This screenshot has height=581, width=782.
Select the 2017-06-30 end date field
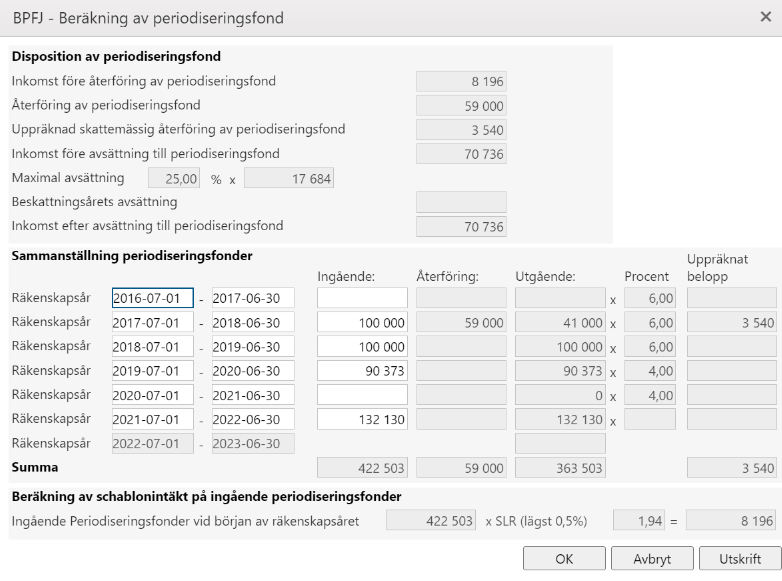(x=253, y=298)
